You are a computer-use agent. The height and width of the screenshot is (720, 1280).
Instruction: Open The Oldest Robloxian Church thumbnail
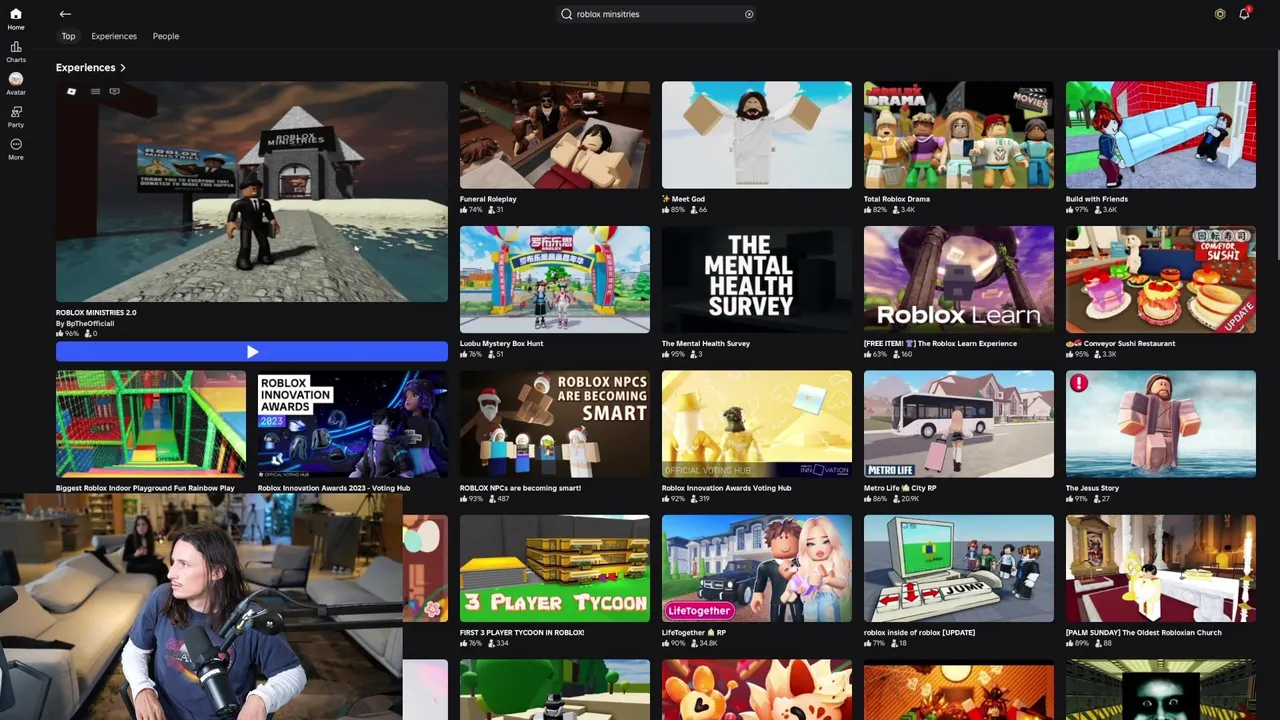coord(1161,569)
